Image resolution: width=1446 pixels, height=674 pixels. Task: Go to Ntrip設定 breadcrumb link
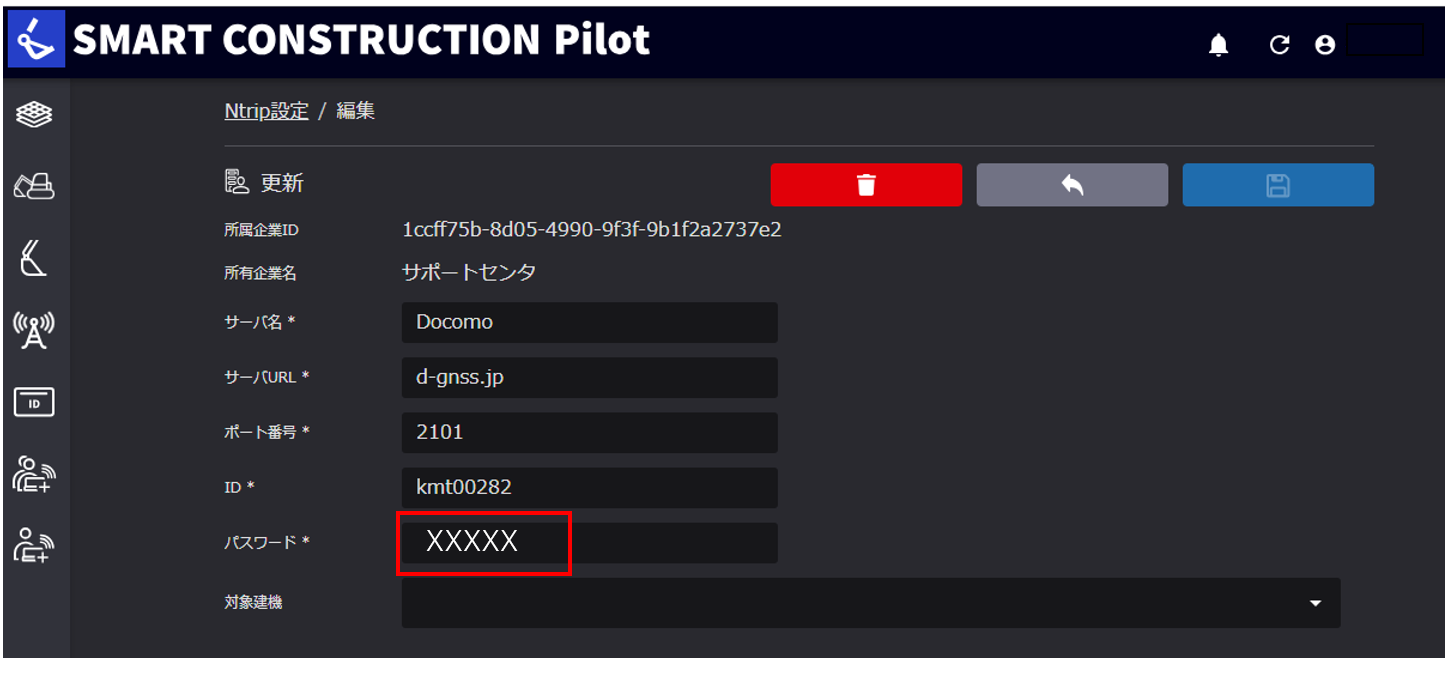(266, 111)
